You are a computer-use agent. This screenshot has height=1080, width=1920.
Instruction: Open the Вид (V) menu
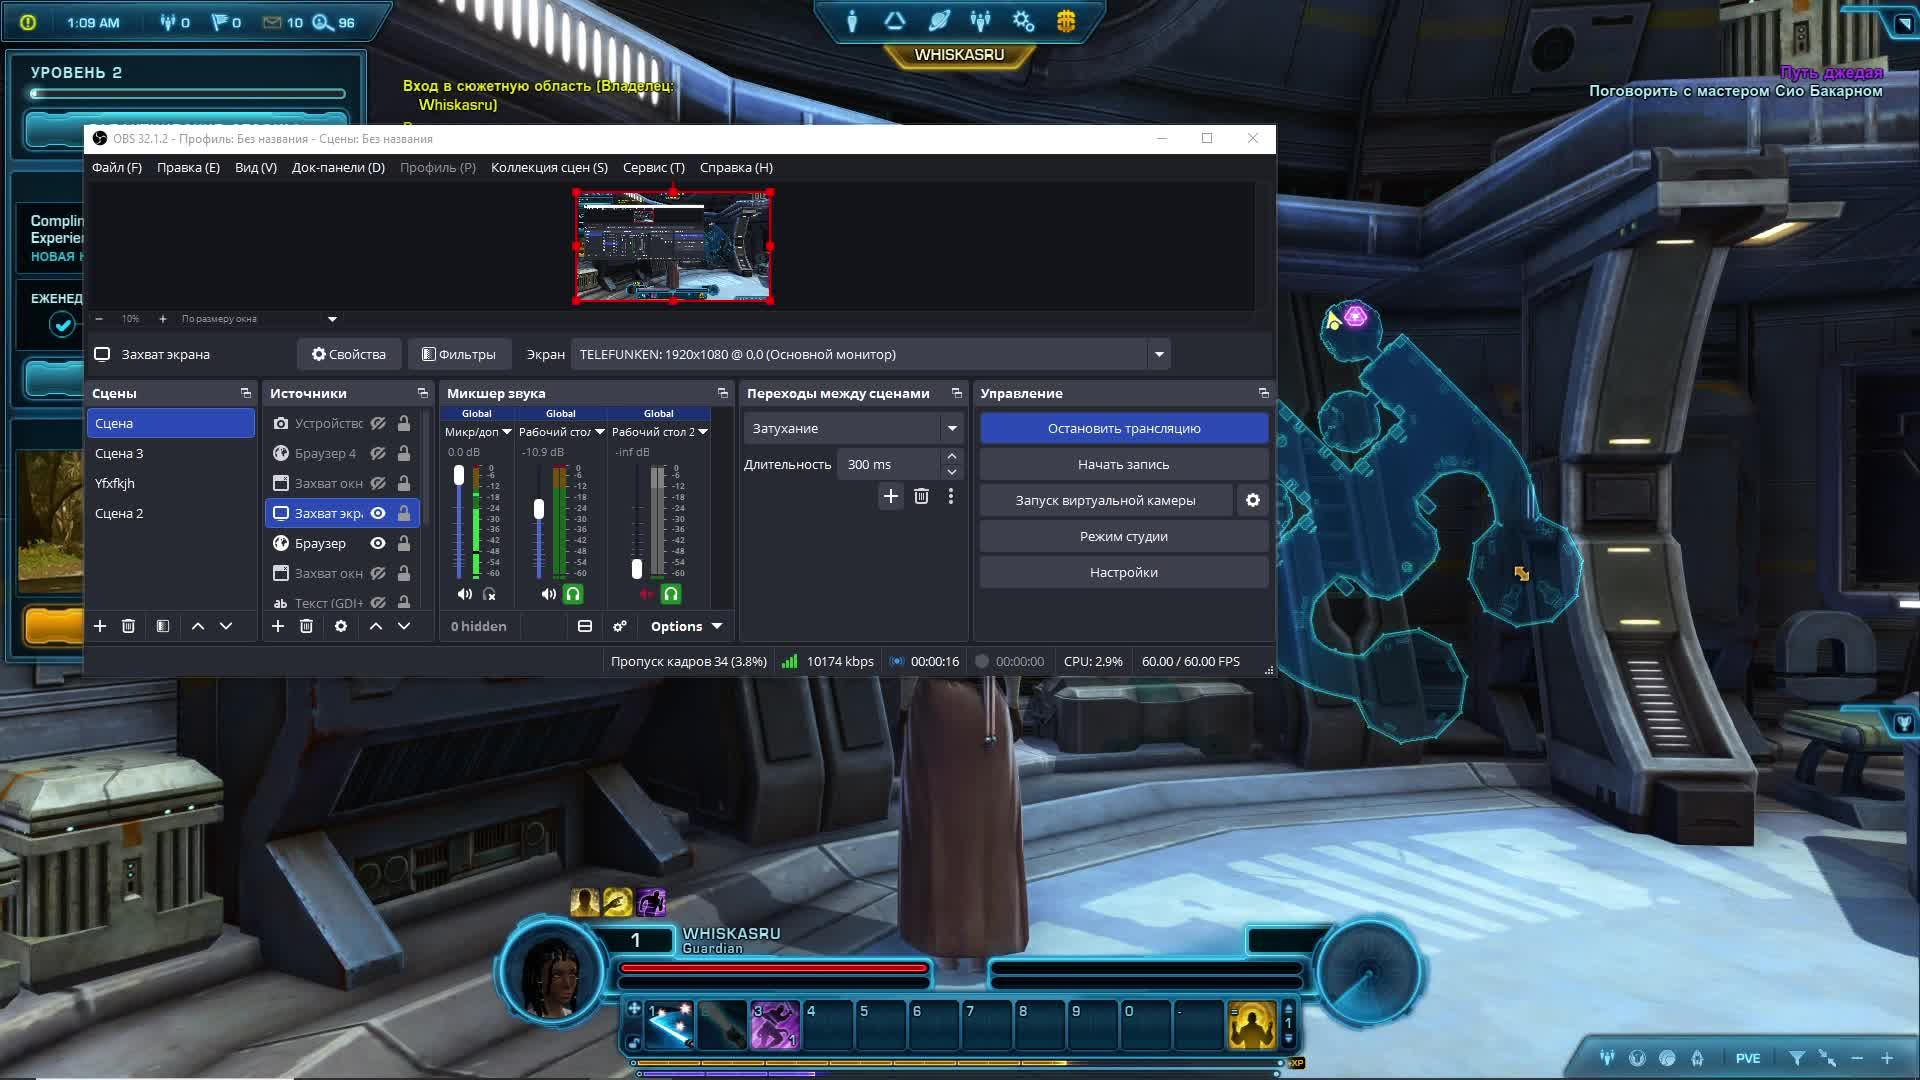256,167
